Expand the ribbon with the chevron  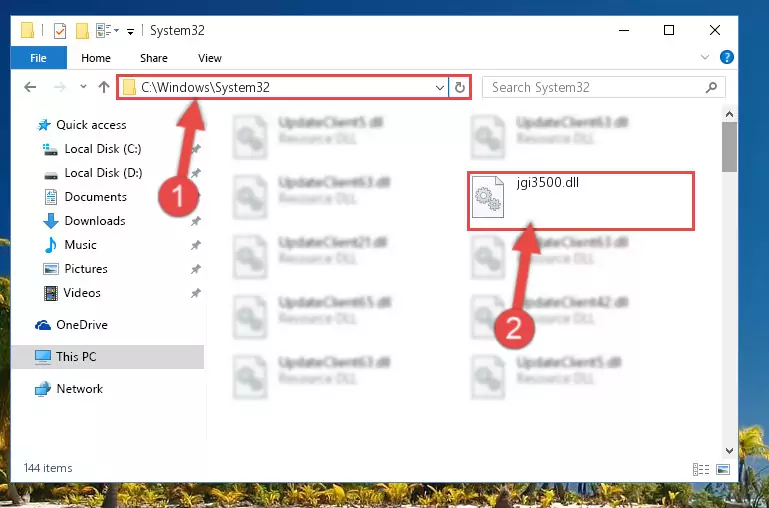705,57
